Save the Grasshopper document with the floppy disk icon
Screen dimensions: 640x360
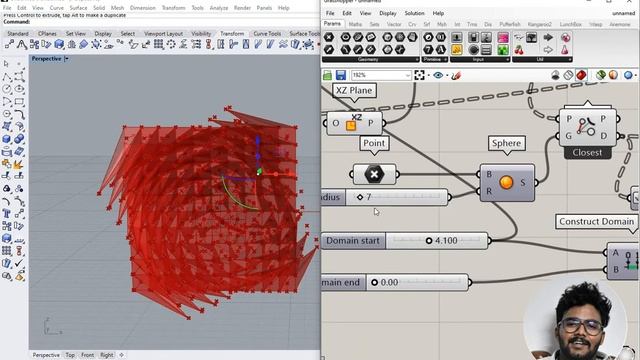click(x=341, y=75)
